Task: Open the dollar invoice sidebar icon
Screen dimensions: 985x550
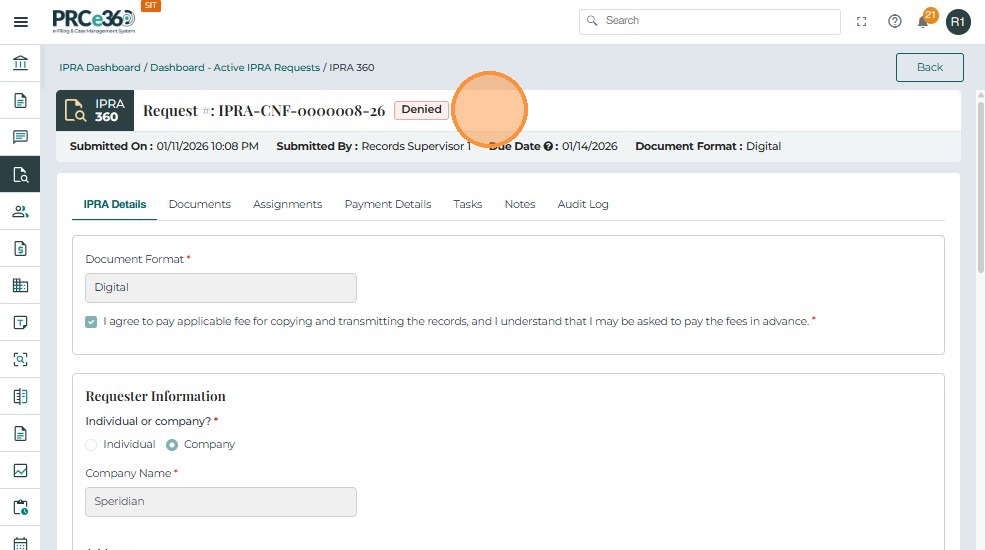Action: 20,249
